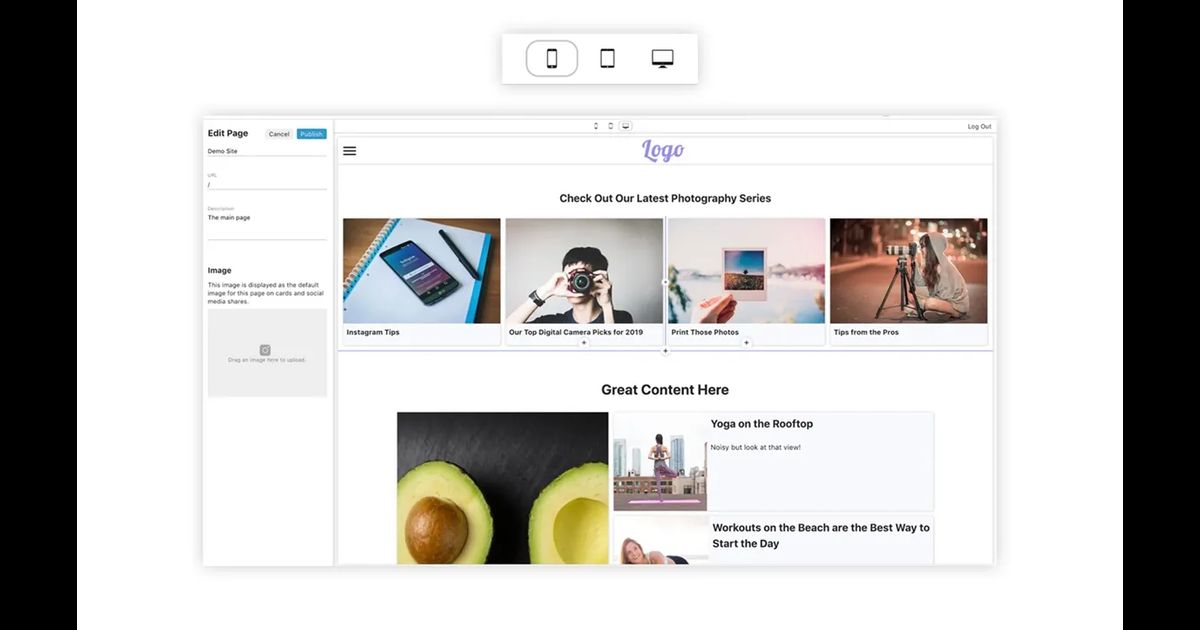Toggle tablet view with the mini tablet icon
This screenshot has width=1200, height=630.
(610, 126)
